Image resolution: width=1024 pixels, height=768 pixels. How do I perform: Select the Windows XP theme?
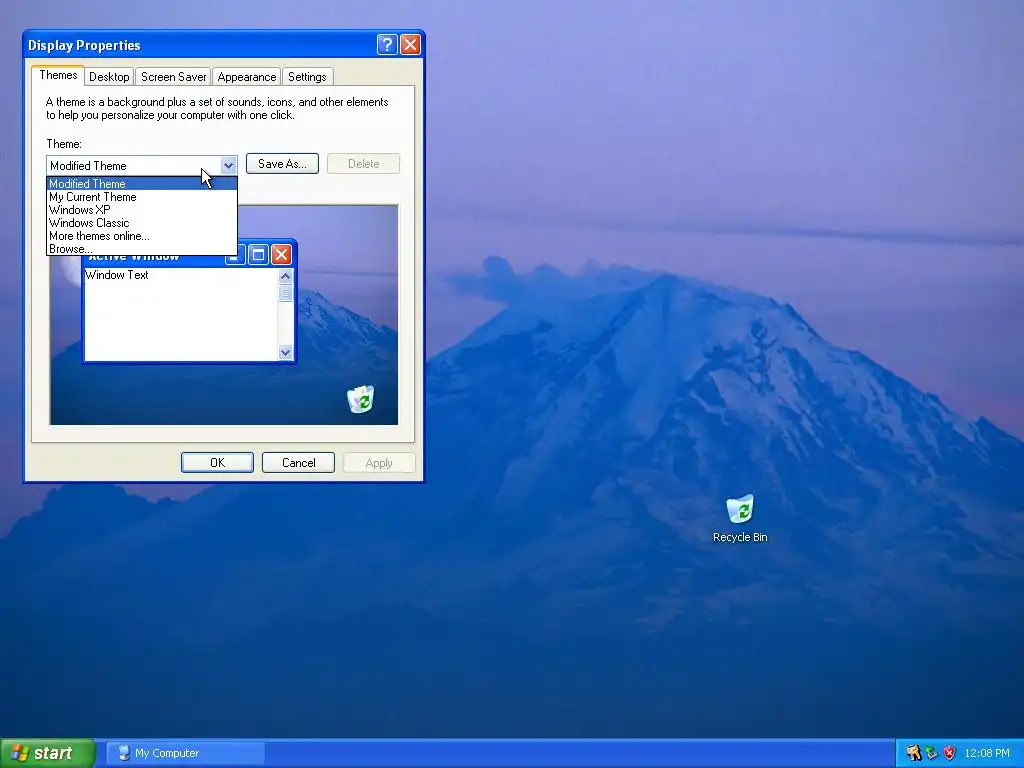pyautogui.click(x=142, y=210)
